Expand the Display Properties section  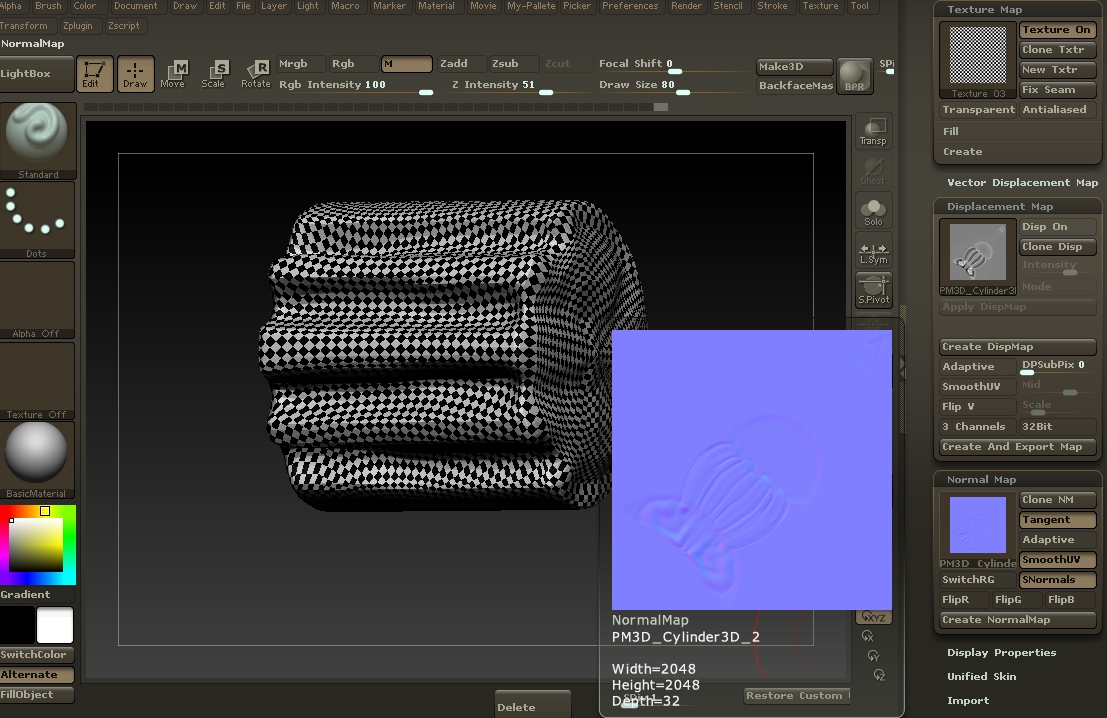point(1001,653)
